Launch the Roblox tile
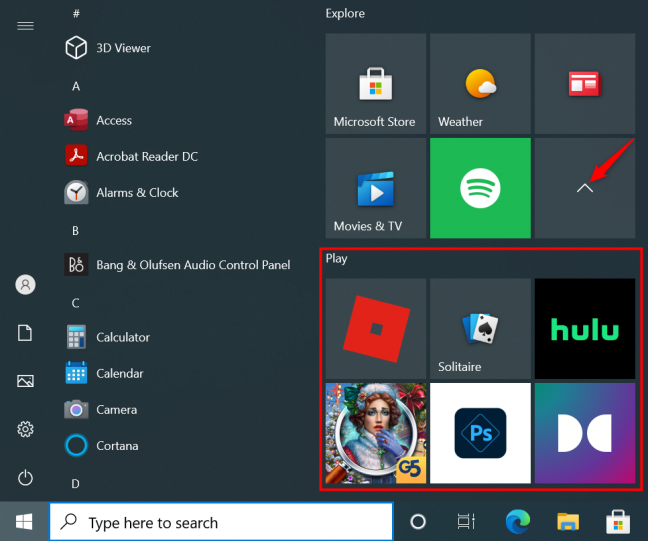This screenshot has height=541, width=648. (x=376, y=329)
